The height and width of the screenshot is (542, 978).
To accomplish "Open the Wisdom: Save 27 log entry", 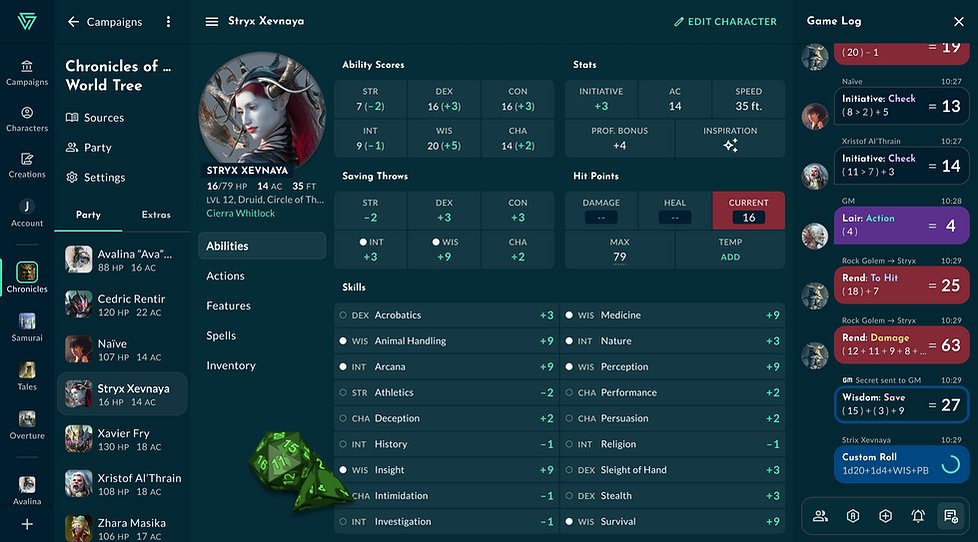I will pos(901,404).
